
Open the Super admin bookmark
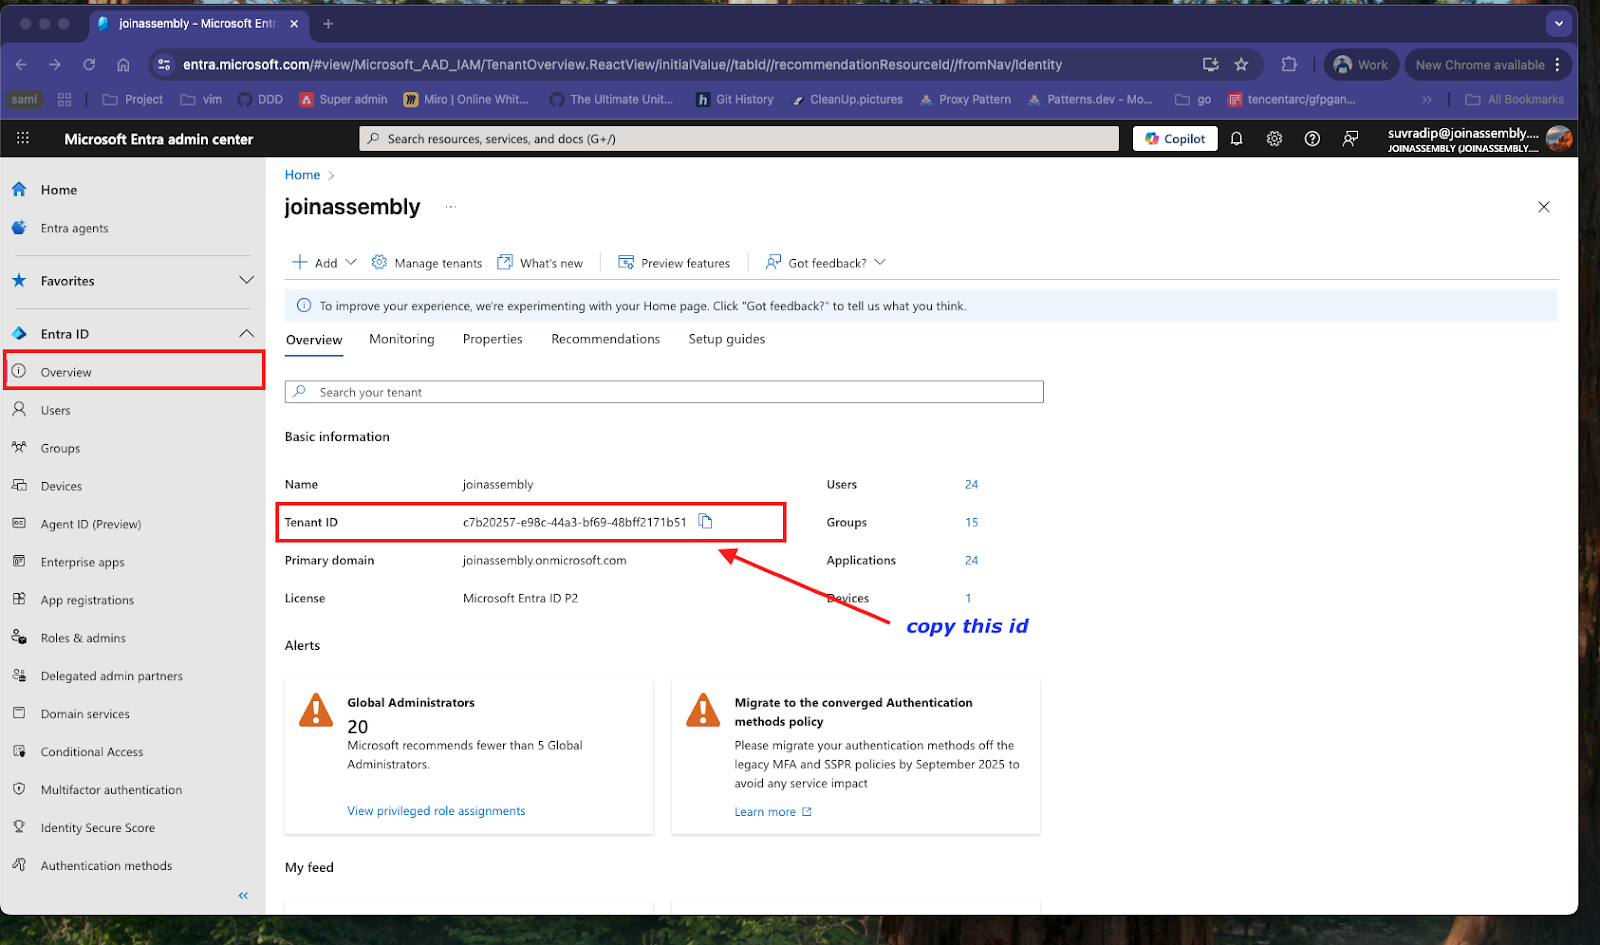pos(344,100)
